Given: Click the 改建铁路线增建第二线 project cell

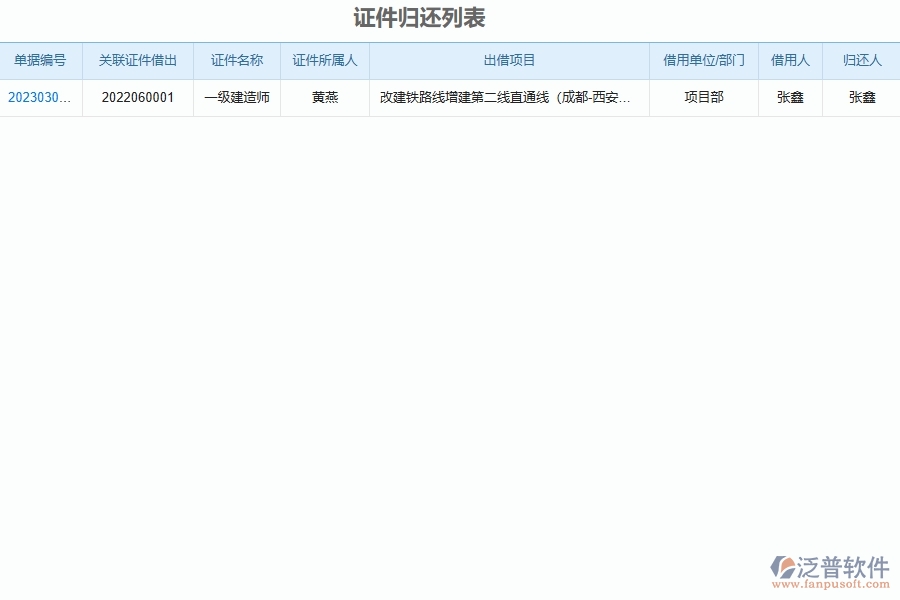Looking at the screenshot, I should [508, 98].
